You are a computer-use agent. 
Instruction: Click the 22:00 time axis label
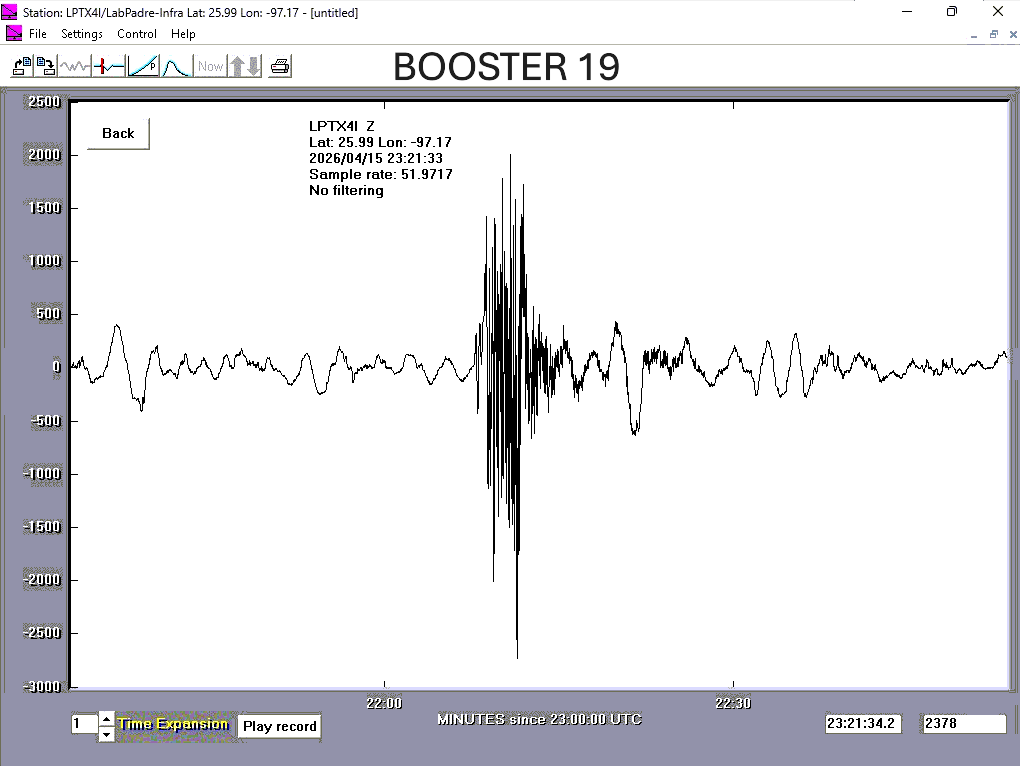pos(384,703)
